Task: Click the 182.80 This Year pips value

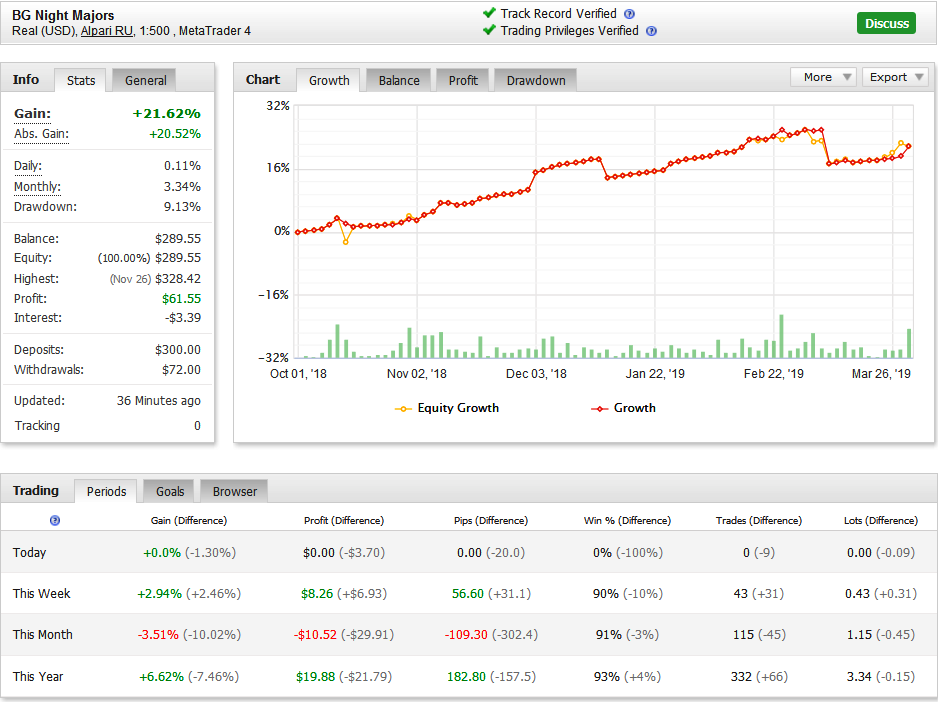Action: (x=466, y=676)
